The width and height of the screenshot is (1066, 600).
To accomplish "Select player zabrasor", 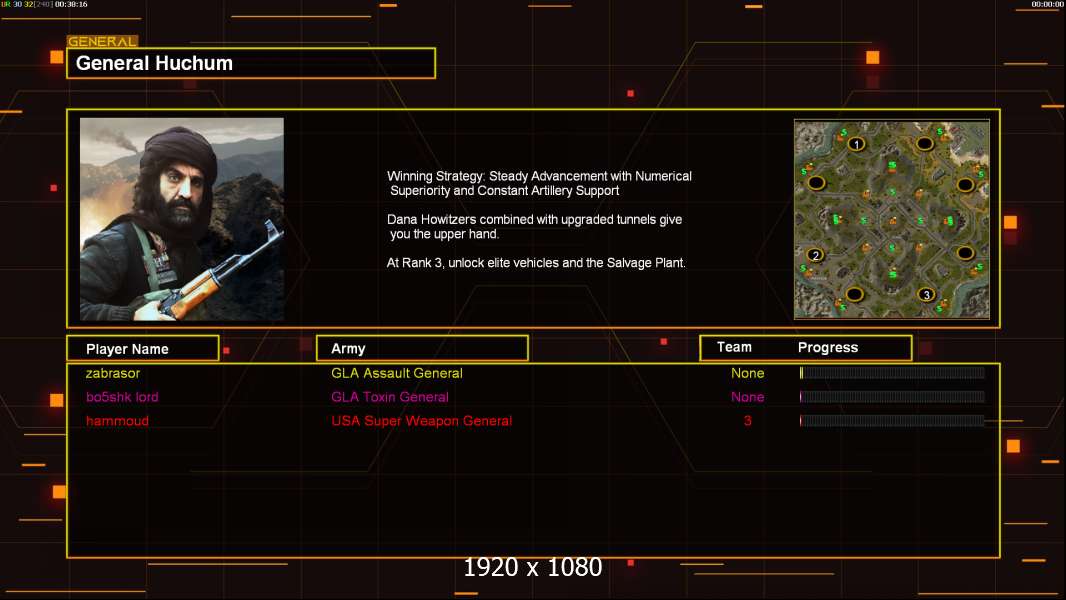I will pyautogui.click(x=113, y=373).
